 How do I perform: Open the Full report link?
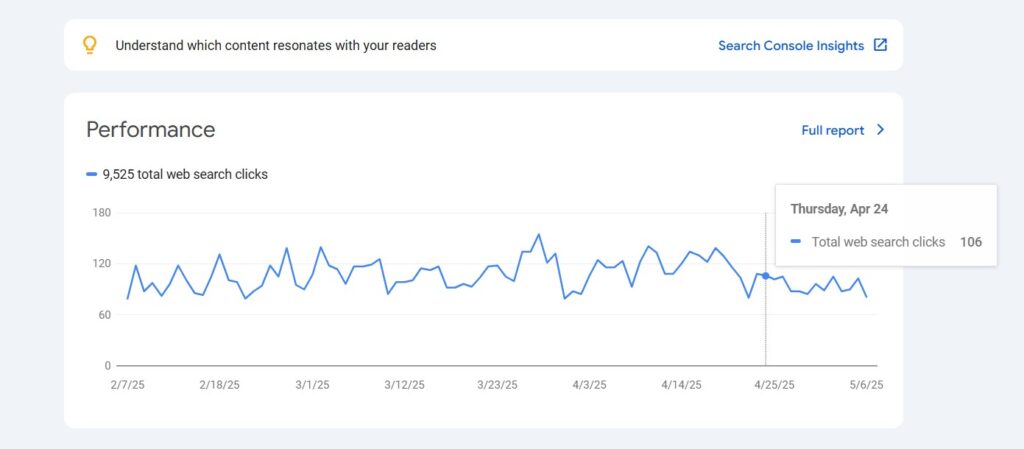[832, 130]
